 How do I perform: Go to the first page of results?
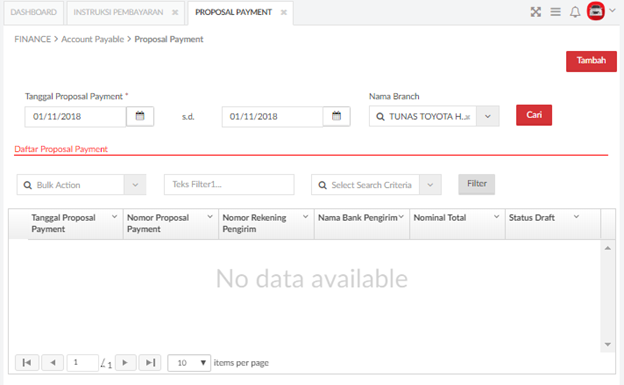point(27,363)
